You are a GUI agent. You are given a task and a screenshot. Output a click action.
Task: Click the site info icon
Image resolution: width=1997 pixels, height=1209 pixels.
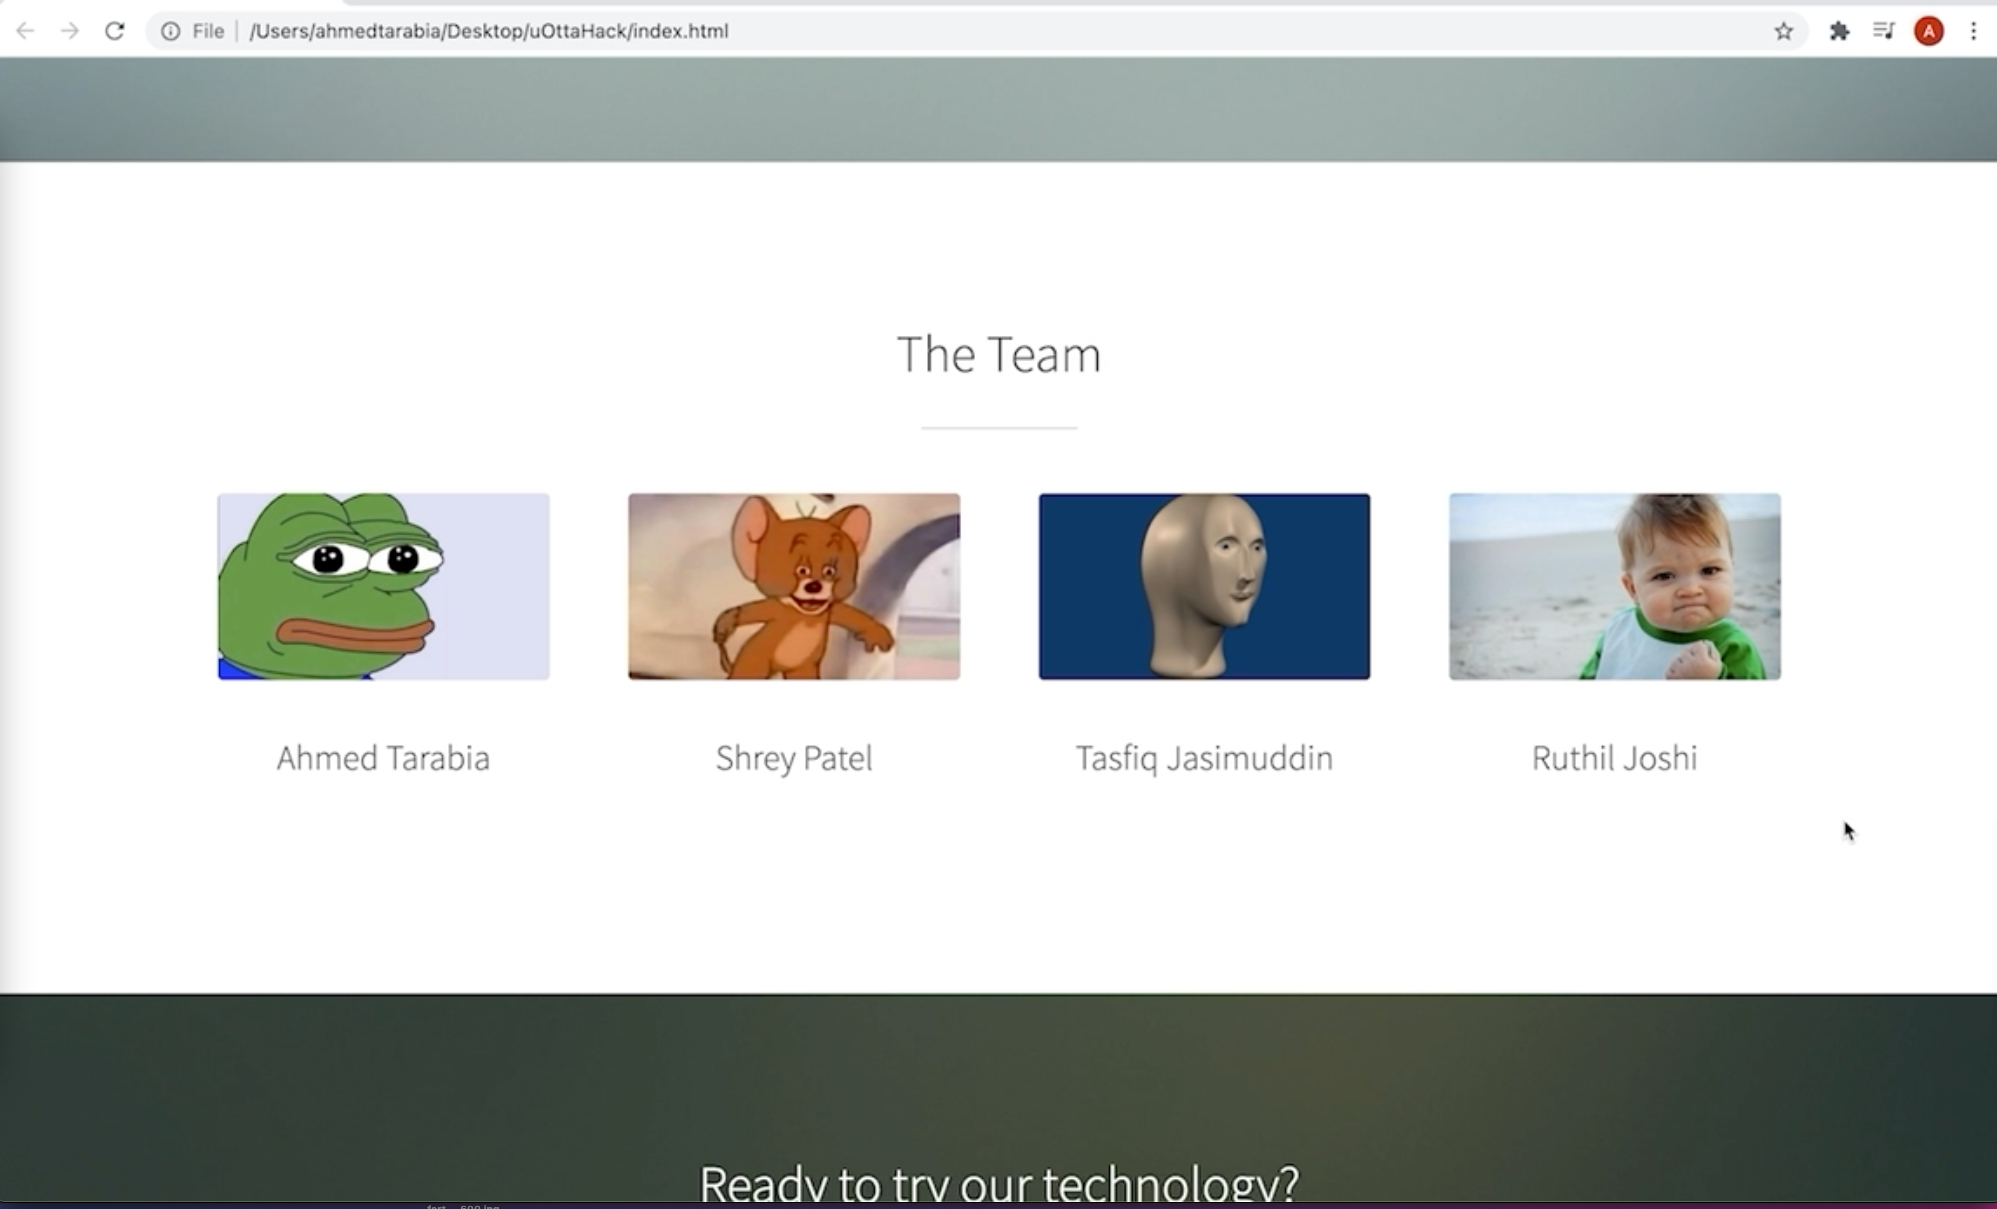pos(171,31)
